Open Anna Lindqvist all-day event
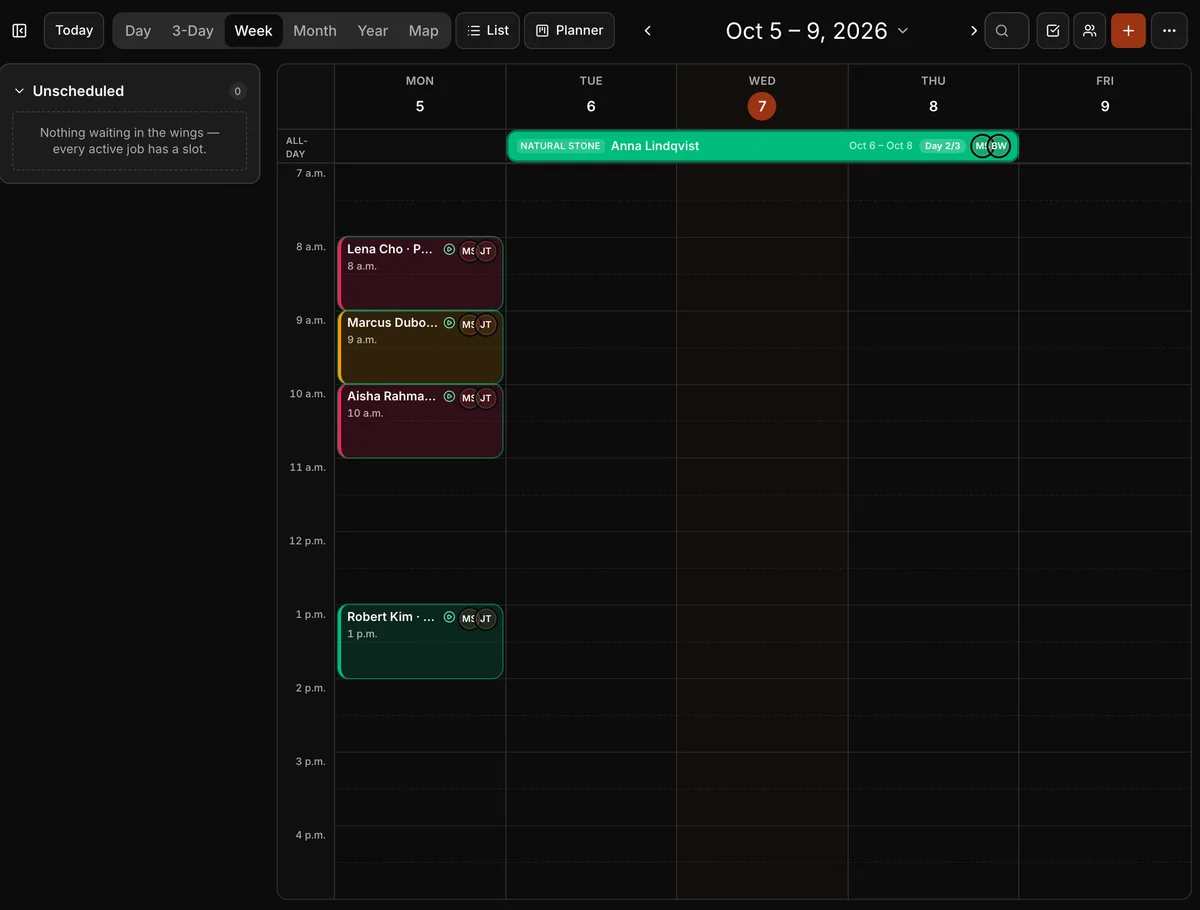 point(763,146)
